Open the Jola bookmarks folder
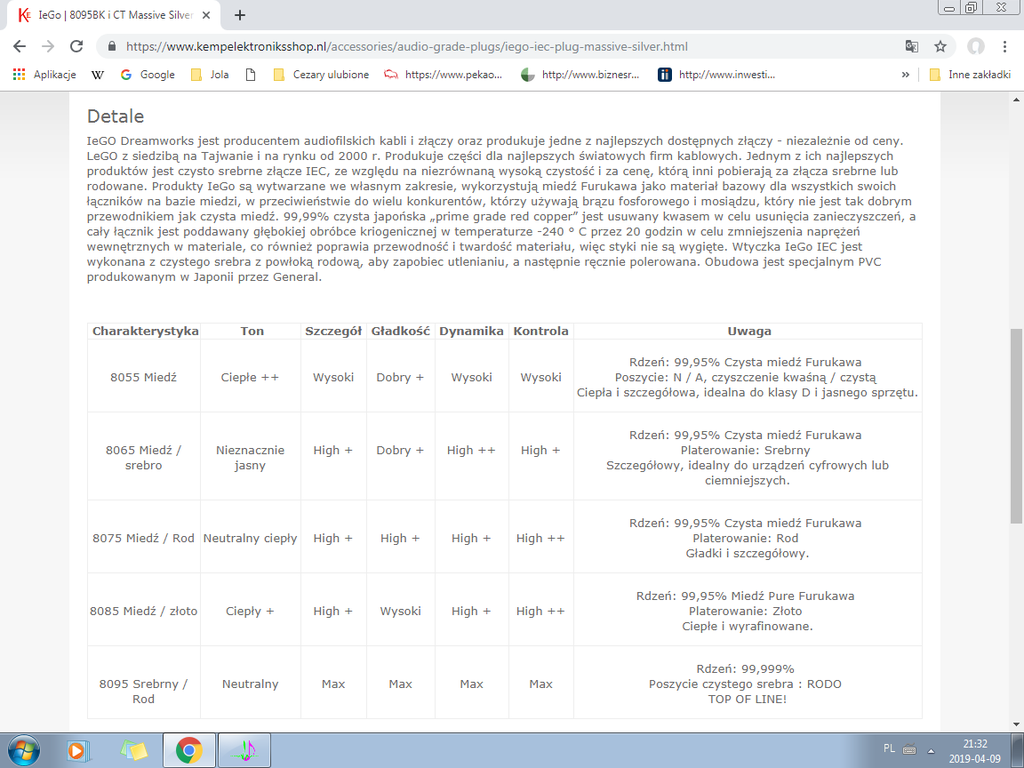This screenshot has height=768, width=1024. [210, 74]
